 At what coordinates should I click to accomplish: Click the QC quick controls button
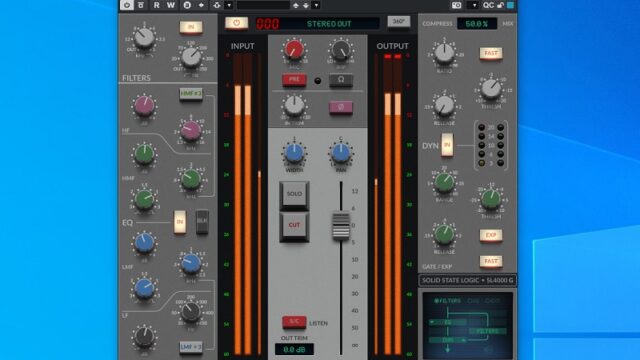[488, 5]
